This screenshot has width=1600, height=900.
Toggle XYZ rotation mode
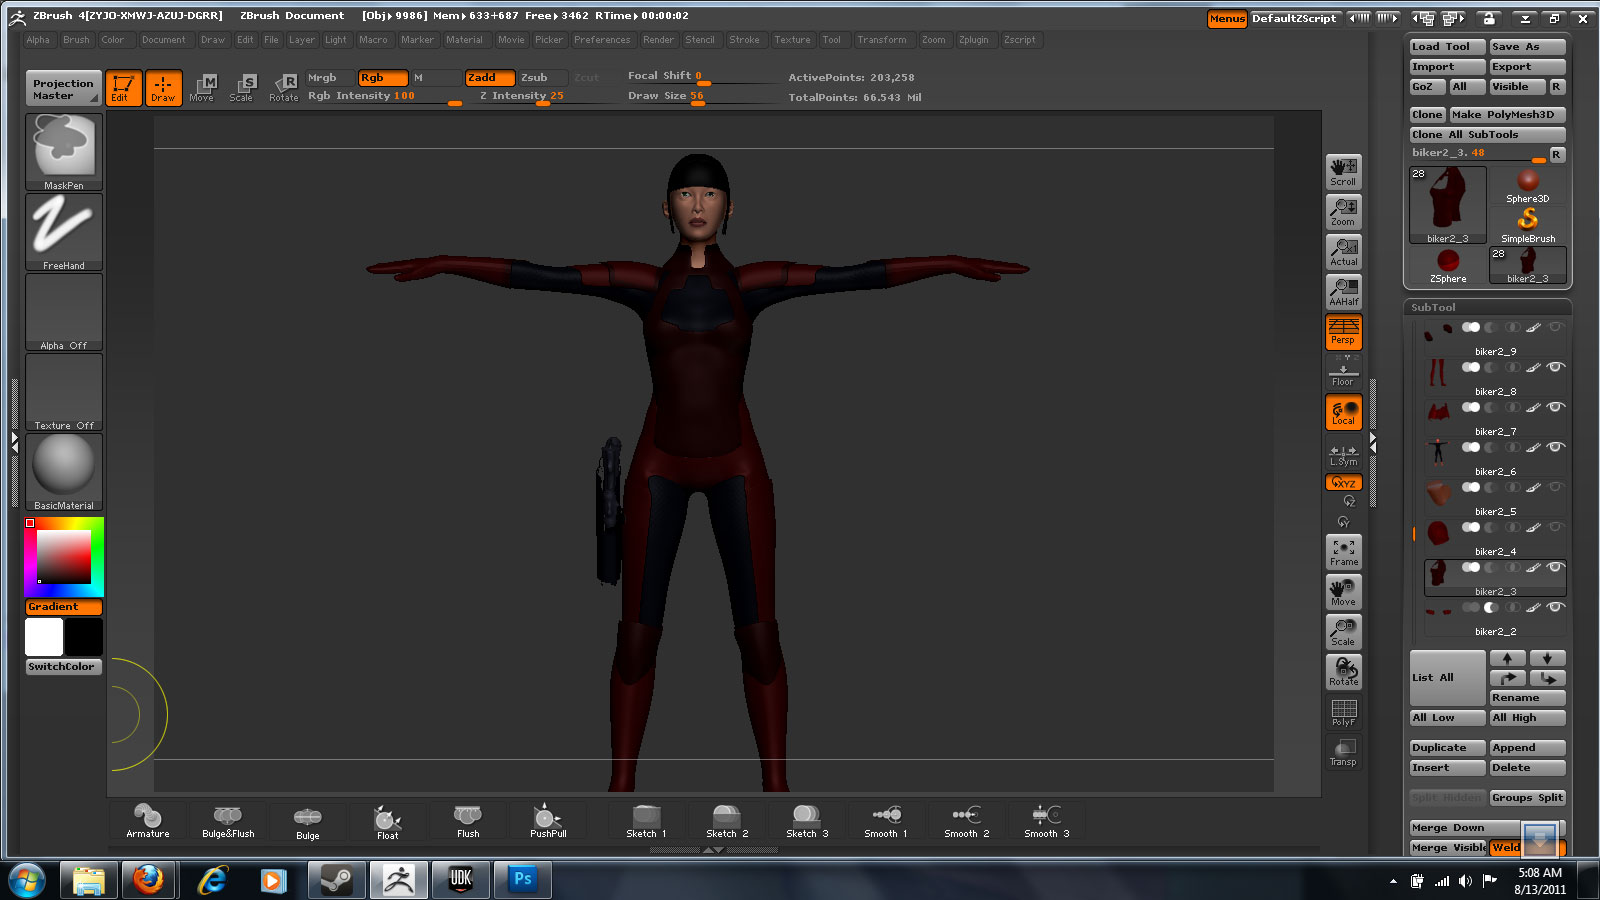tap(1343, 483)
